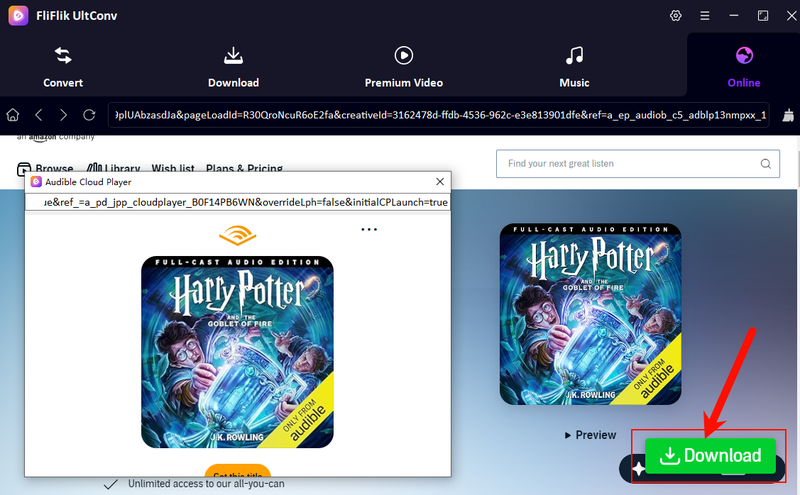Open the three-dot menu in Cloud Player
Viewport: 800px width, 495px height.
(369, 230)
